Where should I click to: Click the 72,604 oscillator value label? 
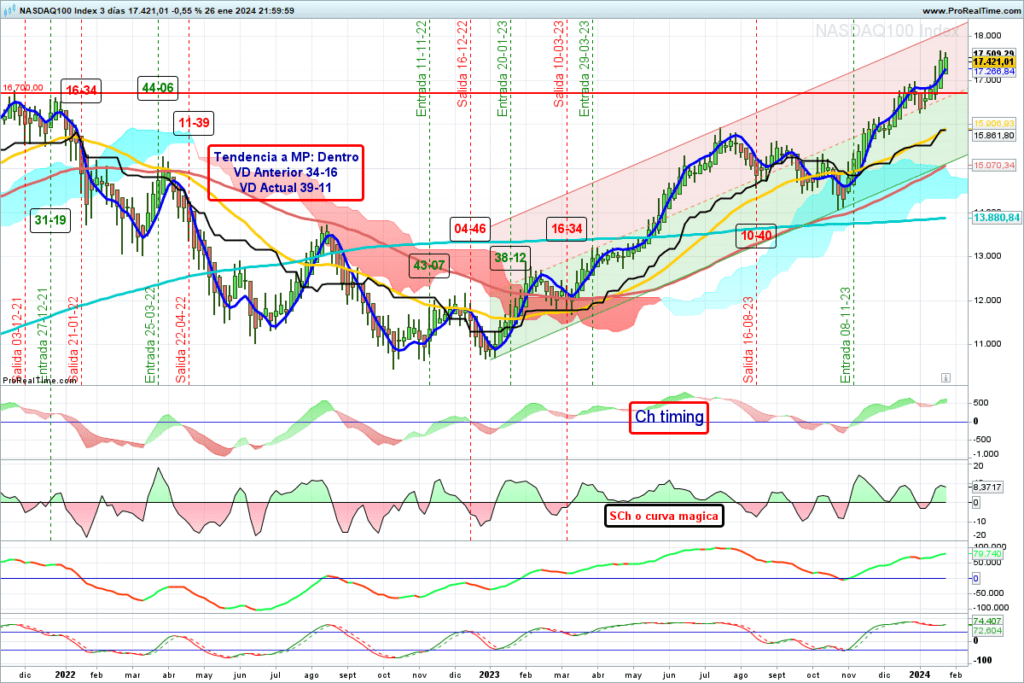987,631
